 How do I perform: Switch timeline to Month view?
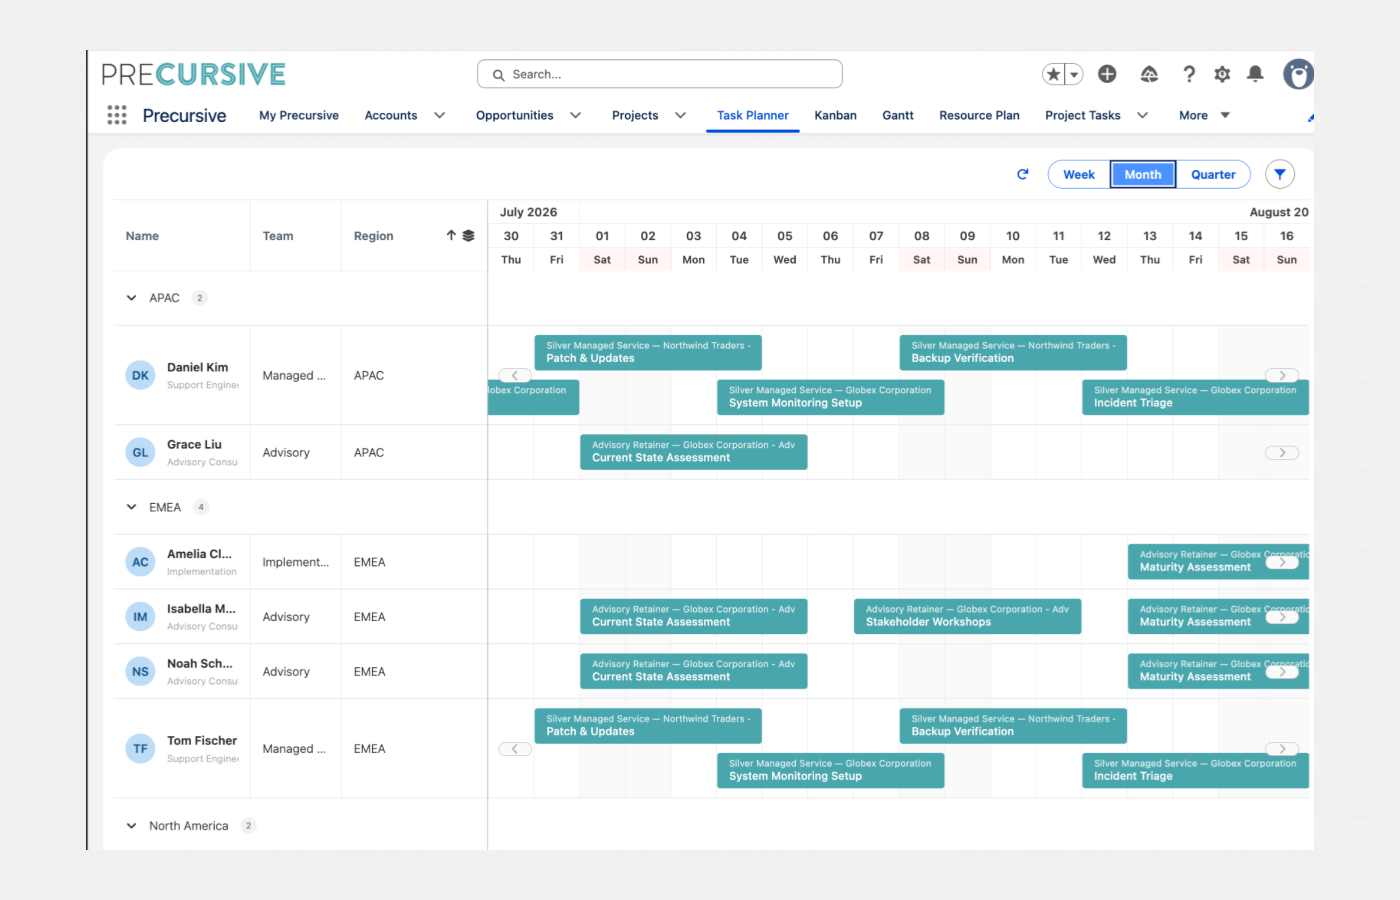click(1143, 174)
